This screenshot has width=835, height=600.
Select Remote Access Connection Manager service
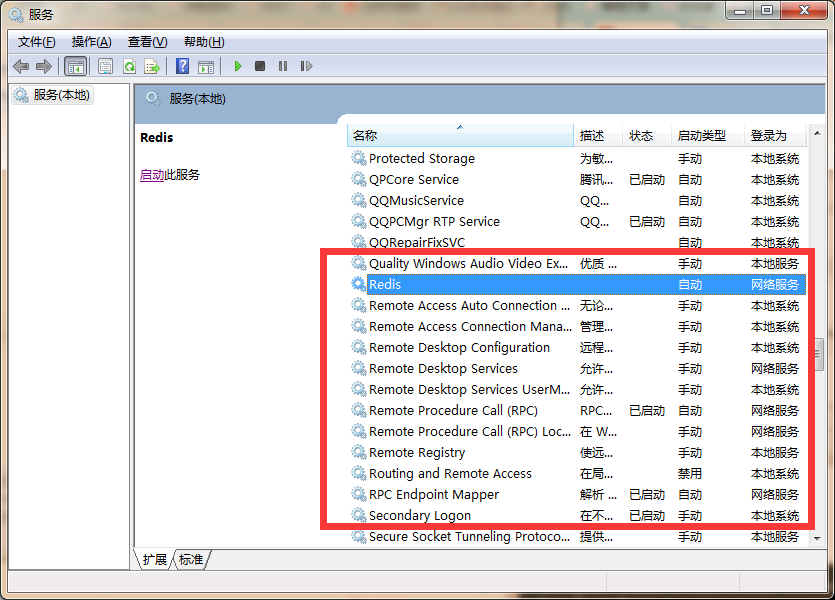point(577,326)
